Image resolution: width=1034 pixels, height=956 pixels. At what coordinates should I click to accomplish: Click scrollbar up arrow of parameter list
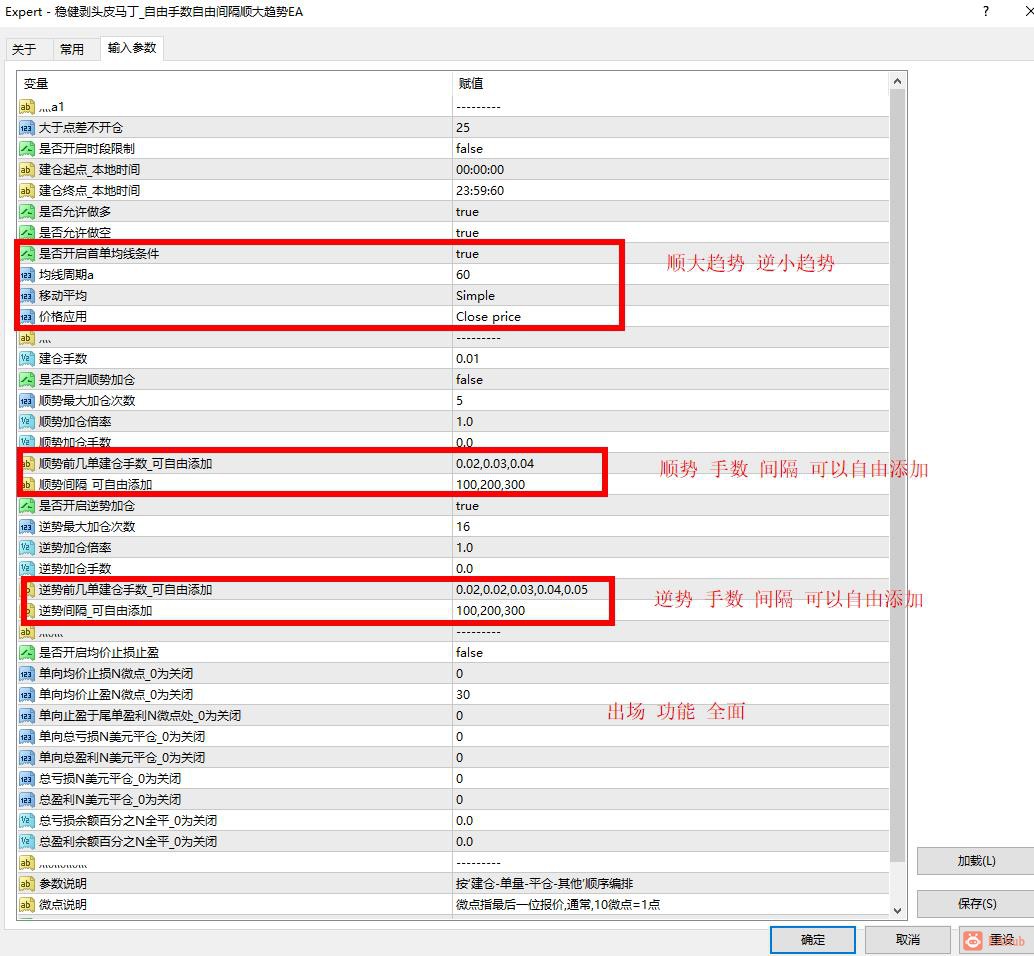[897, 81]
